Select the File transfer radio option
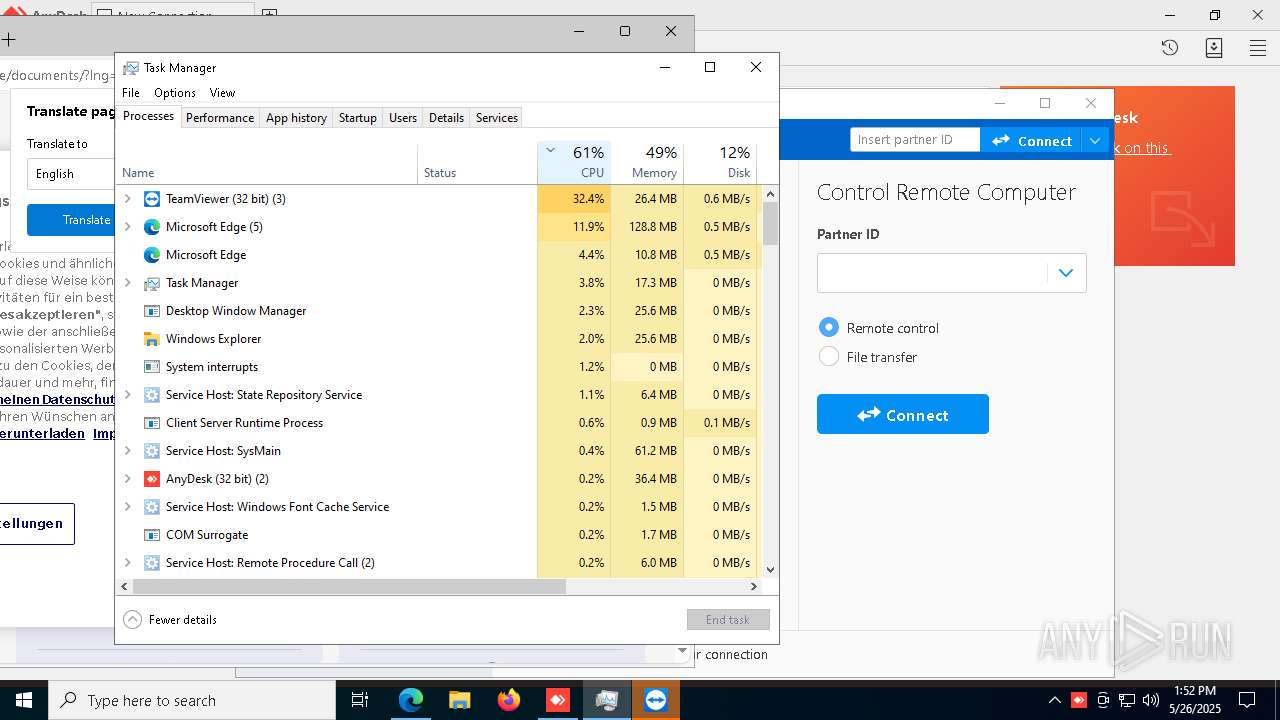The image size is (1280, 720). [828, 356]
